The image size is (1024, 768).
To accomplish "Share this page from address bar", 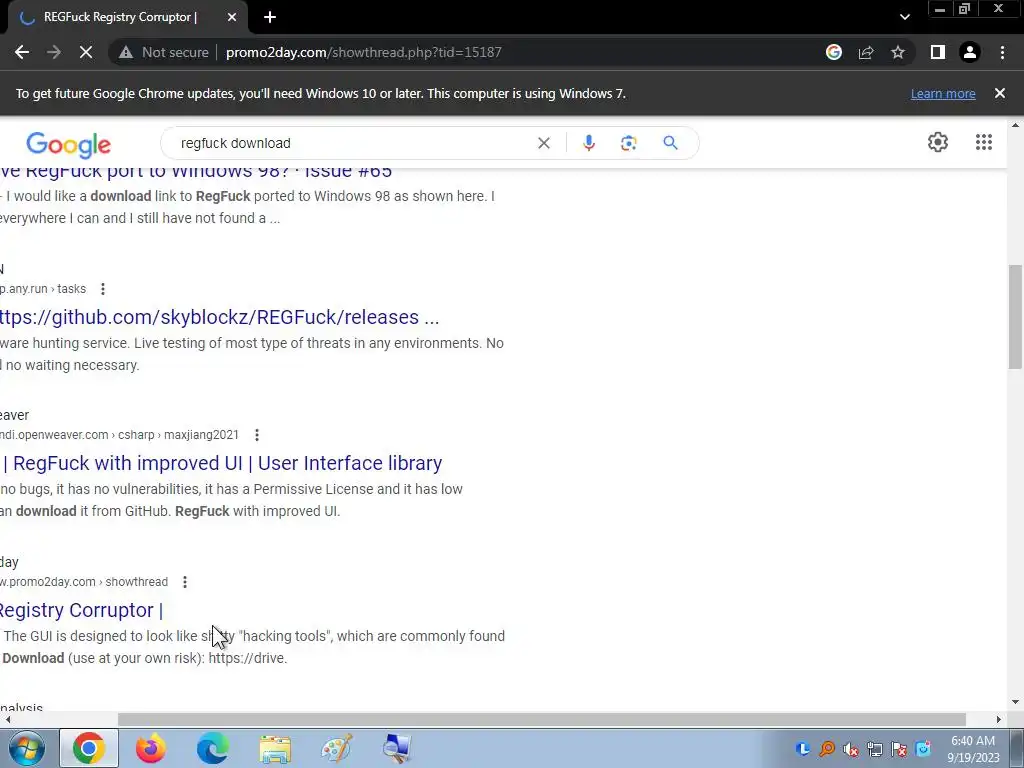I will [x=866, y=52].
